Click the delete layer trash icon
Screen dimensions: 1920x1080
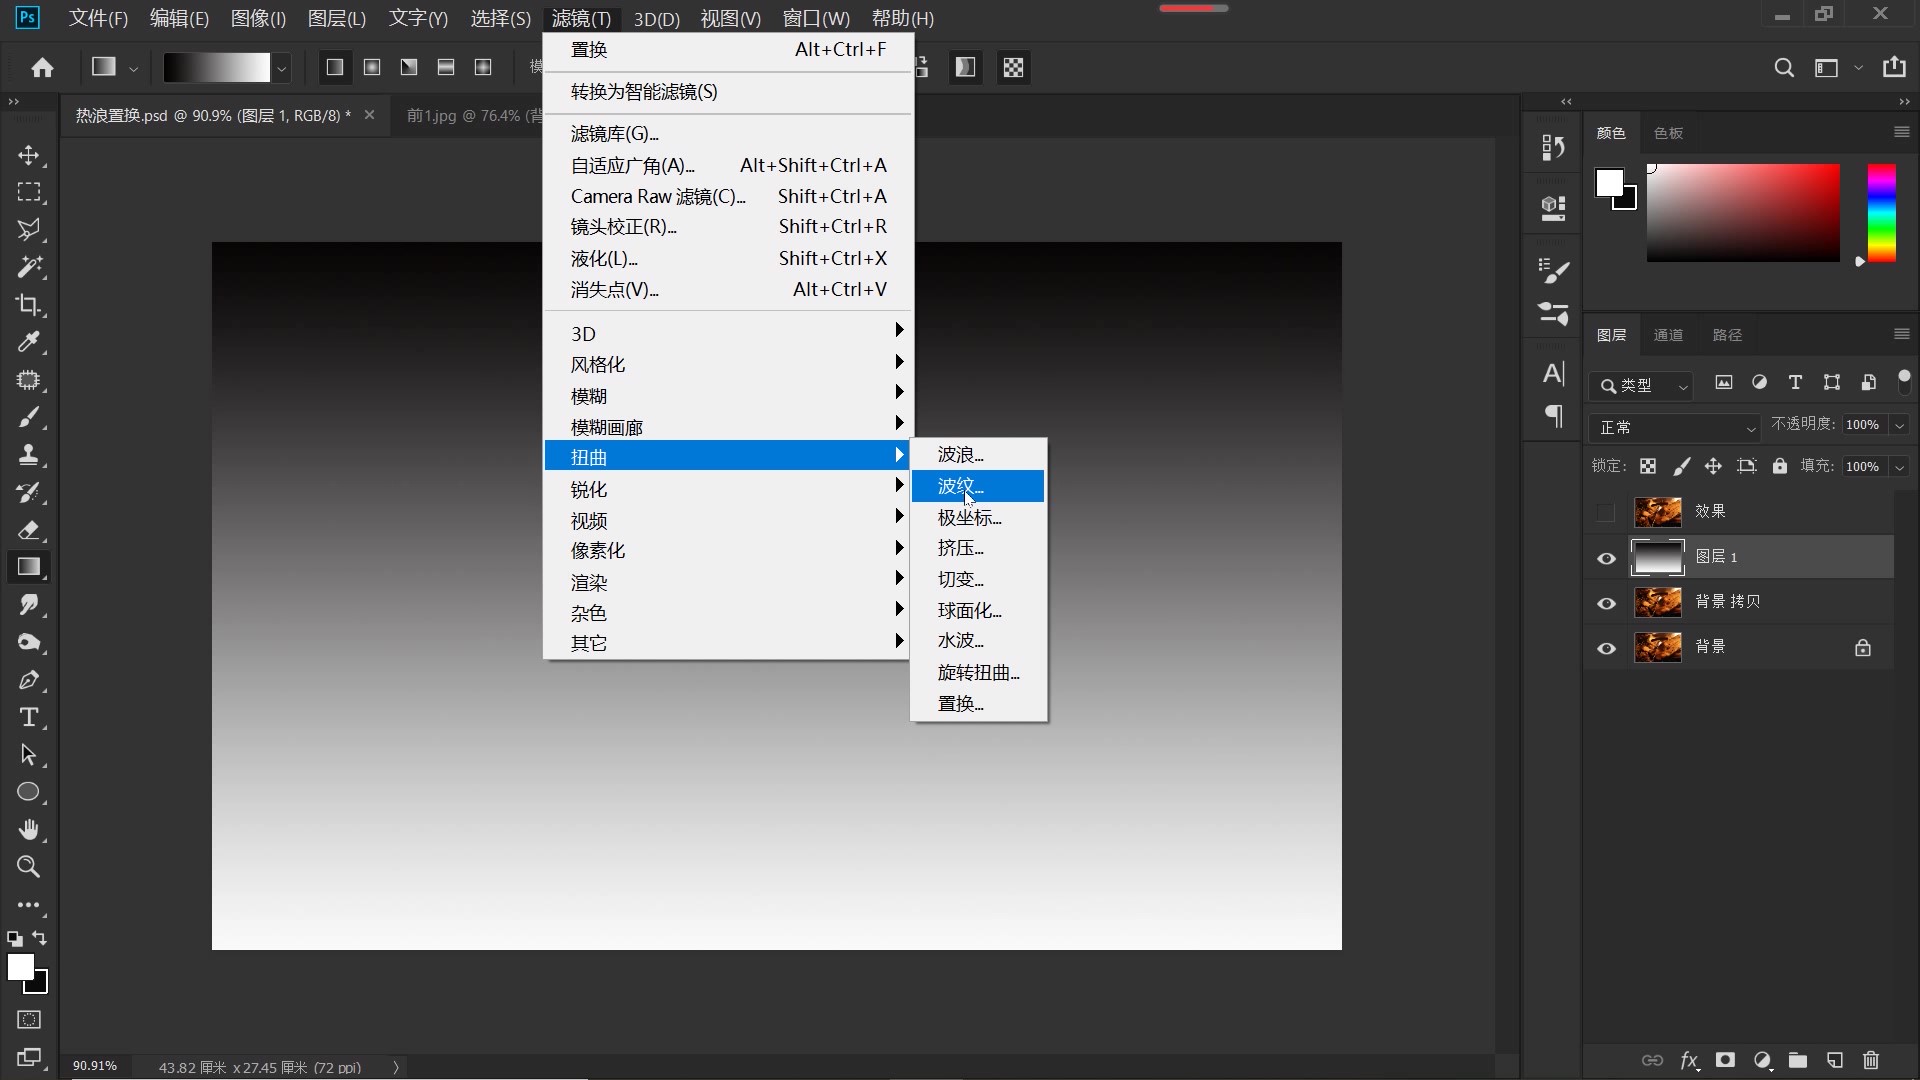point(1871,1060)
